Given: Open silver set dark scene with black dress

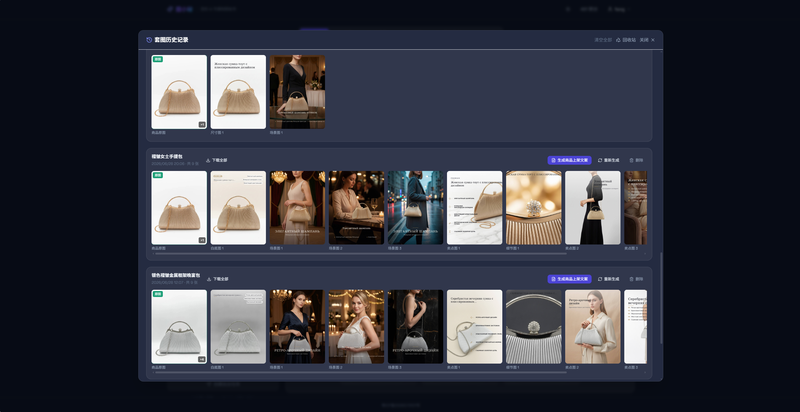Looking at the screenshot, I should point(415,326).
